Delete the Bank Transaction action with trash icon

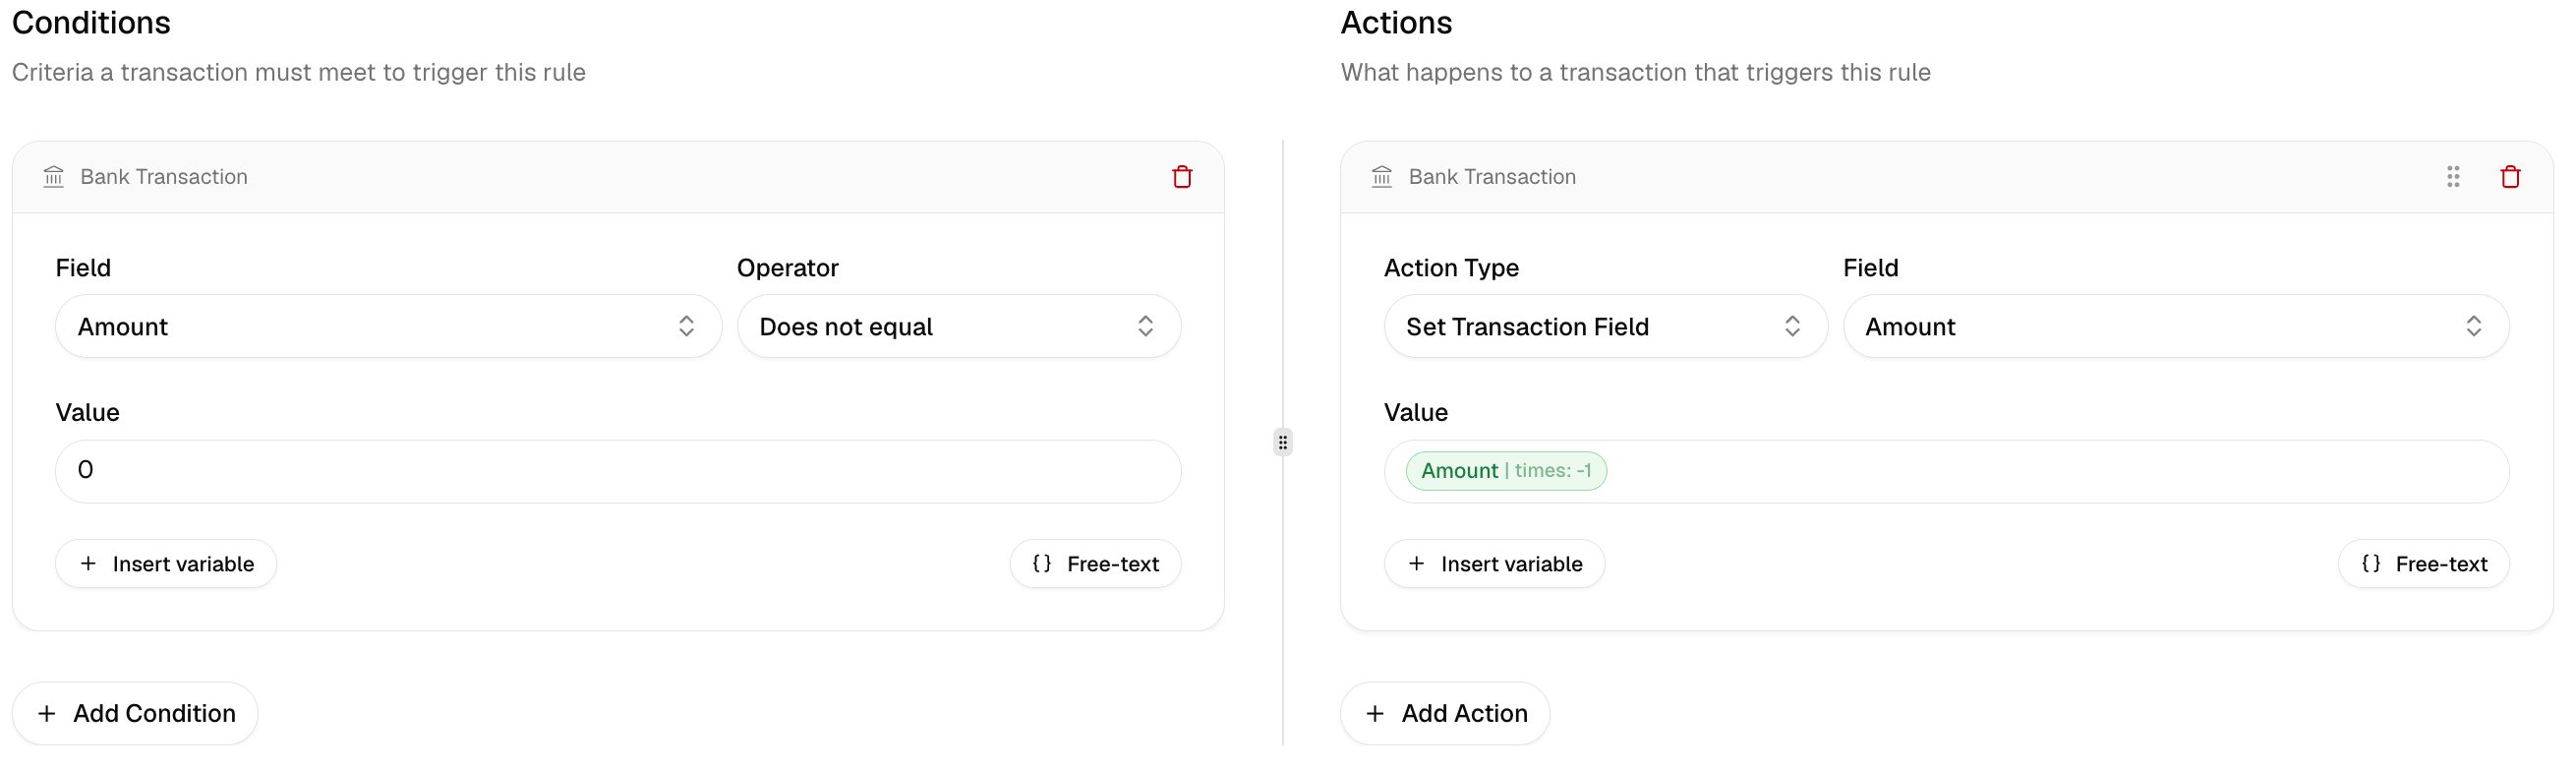pos(2510,177)
